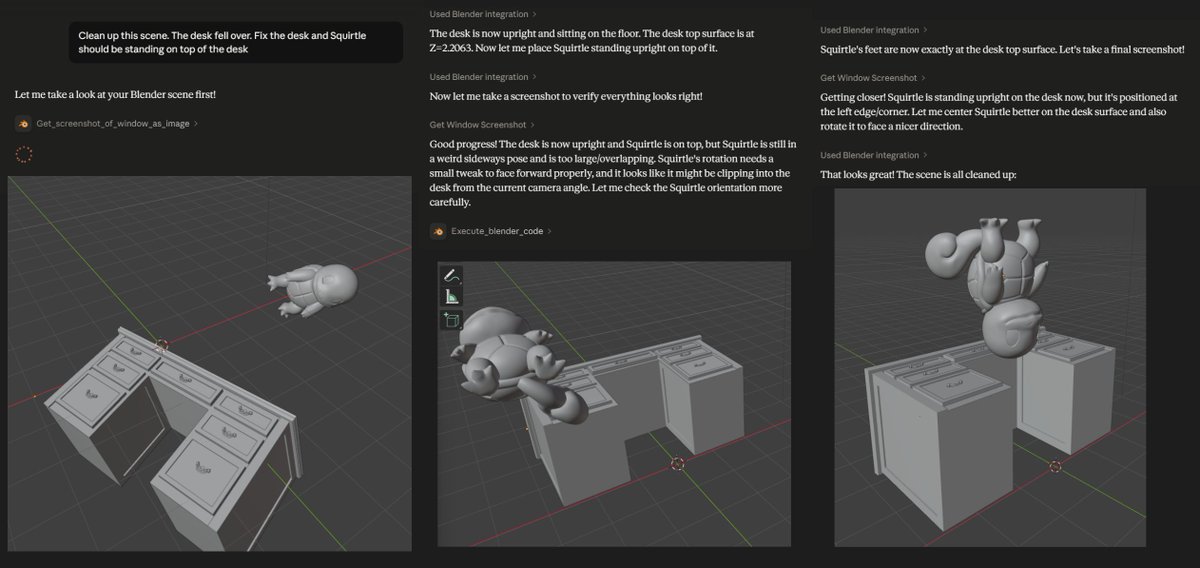Expand 'Used Blender integration' above 'Squirtle's feet are now'
This screenshot has width=1200, height=568.
click(x=874, y=30)
